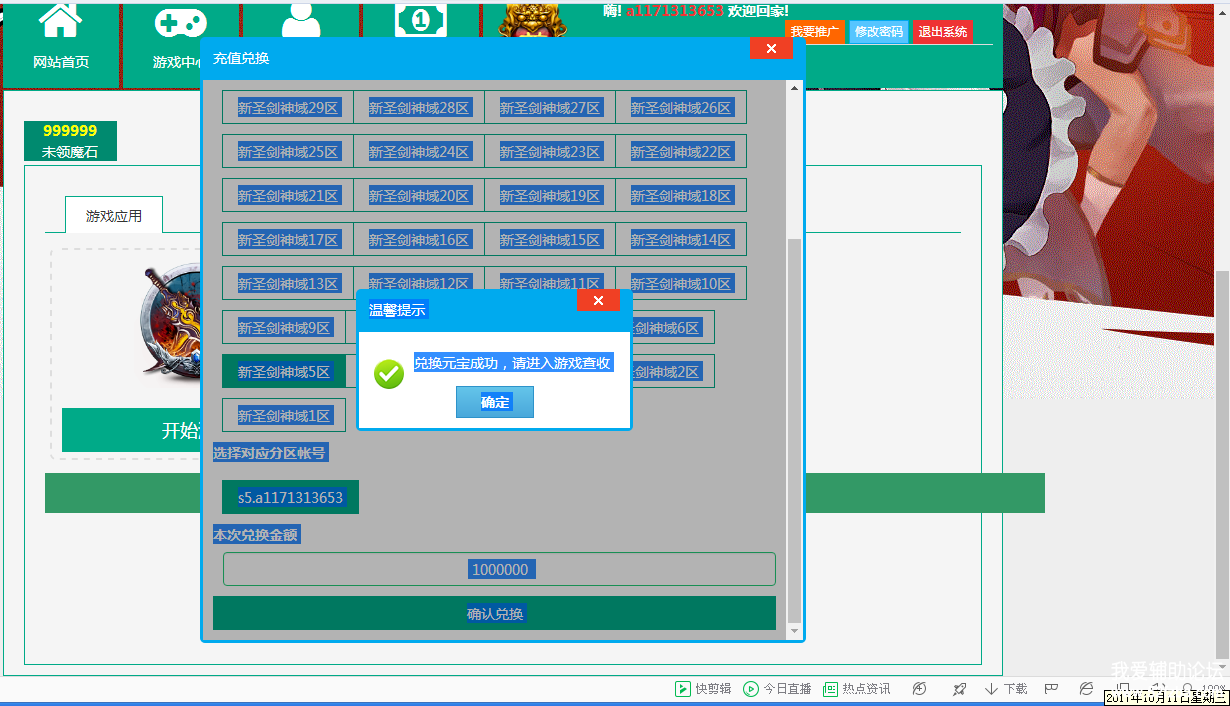1230x706 pixels.
Task: Choose 新圣剑神域18区 server option
Action: (681, 196)
